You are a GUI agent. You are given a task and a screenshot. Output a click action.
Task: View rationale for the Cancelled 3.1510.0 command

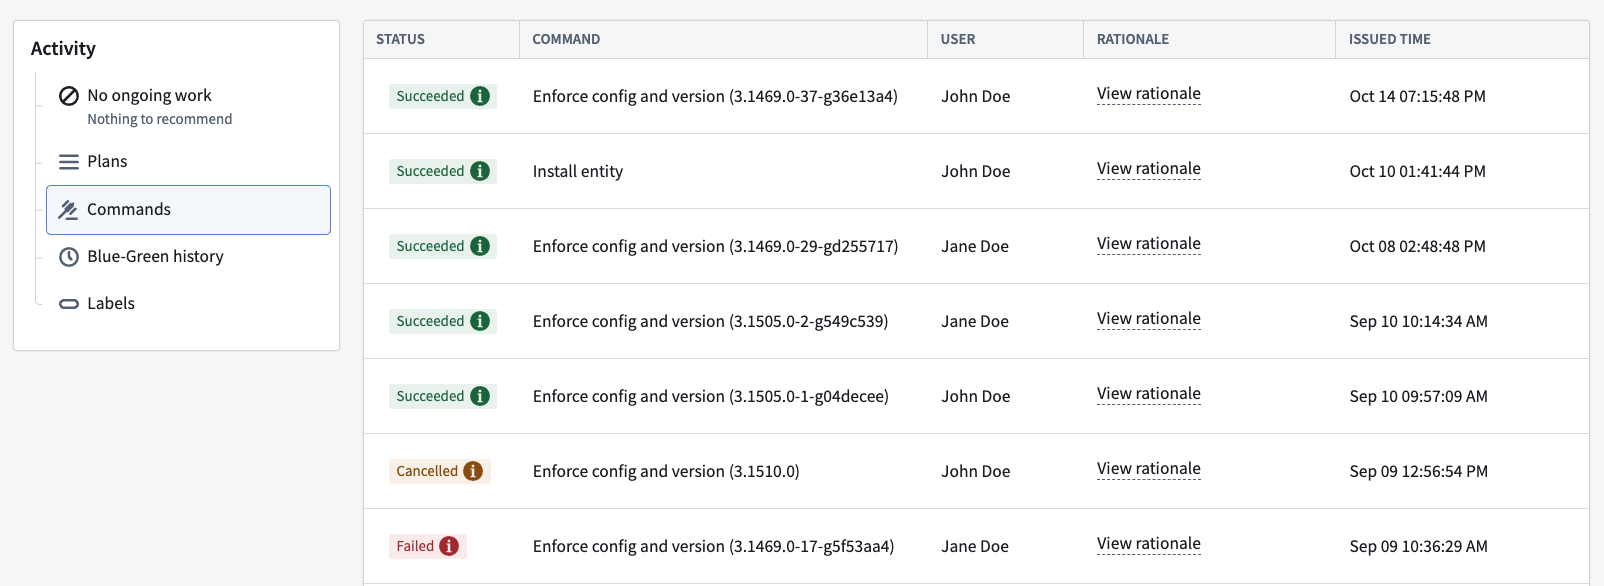tap(1148, 469)
